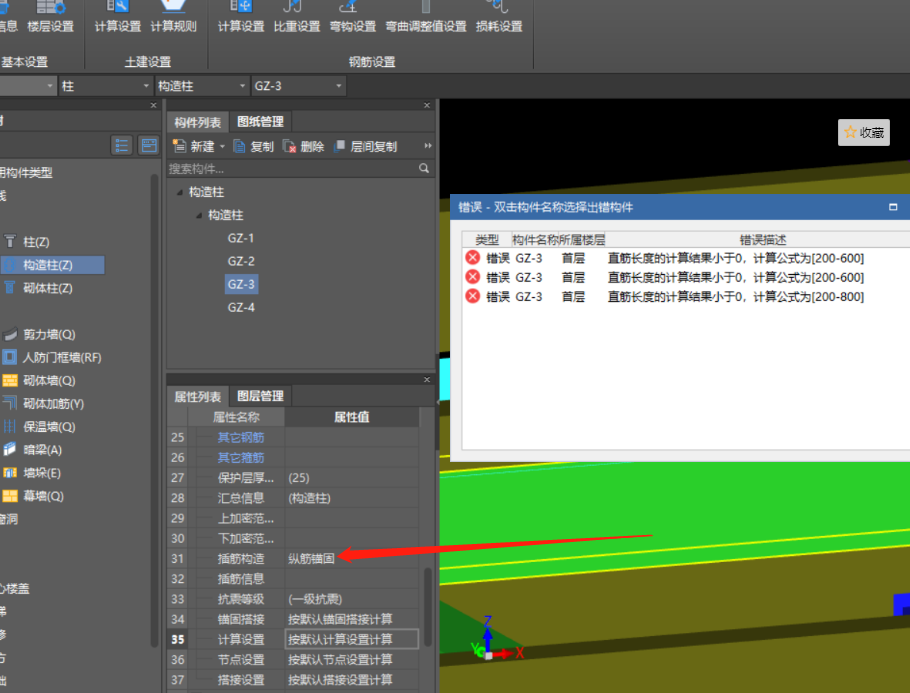Switch to the 属性列表 tab
Viewport: 910px width, 693px height.
198,397
